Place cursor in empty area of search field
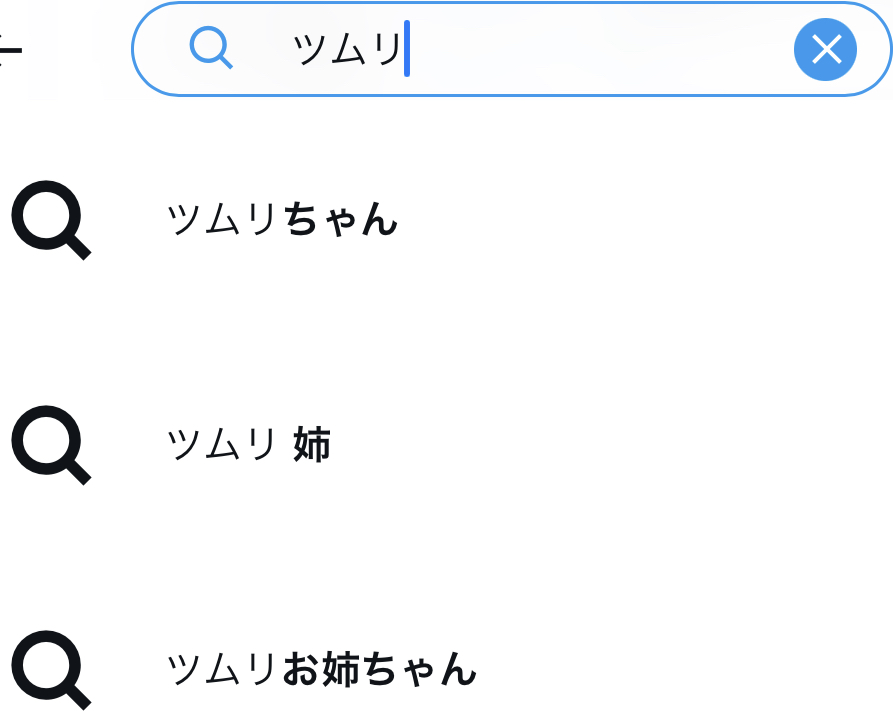This screenshot has width=893, height=717. [600, 49]
